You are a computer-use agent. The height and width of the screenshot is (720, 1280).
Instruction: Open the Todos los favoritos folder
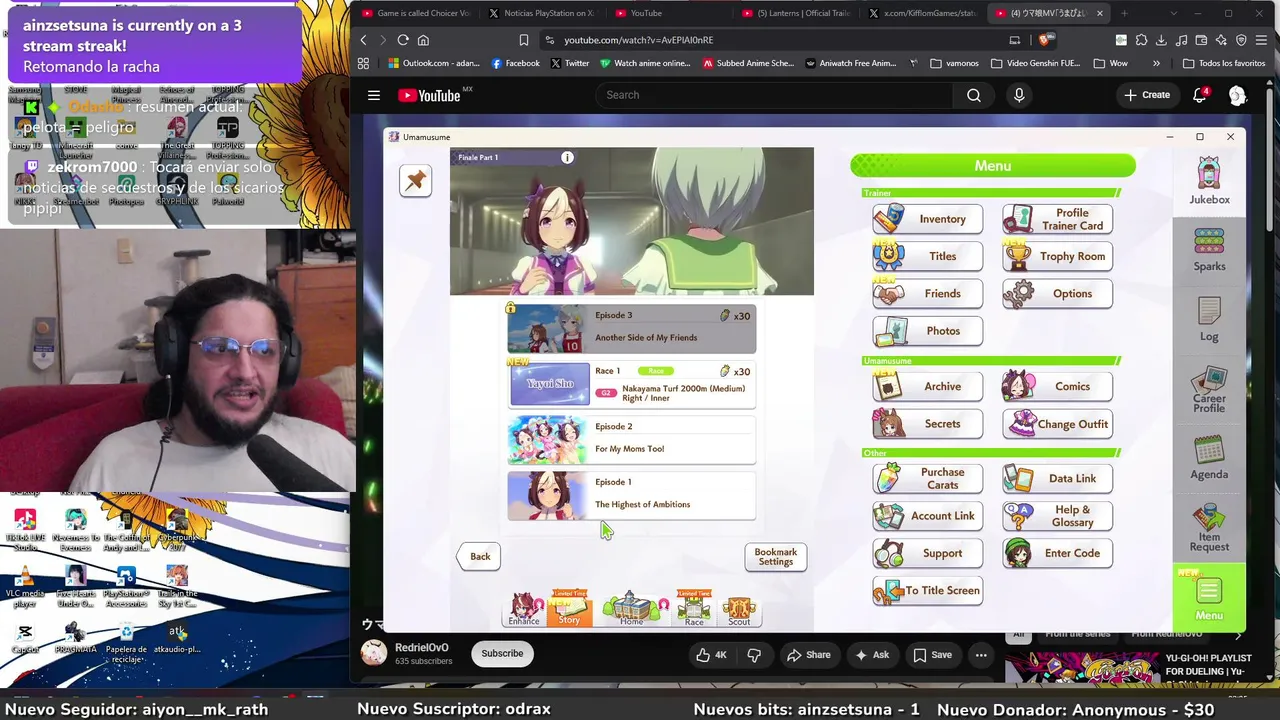coord(1224,63)
